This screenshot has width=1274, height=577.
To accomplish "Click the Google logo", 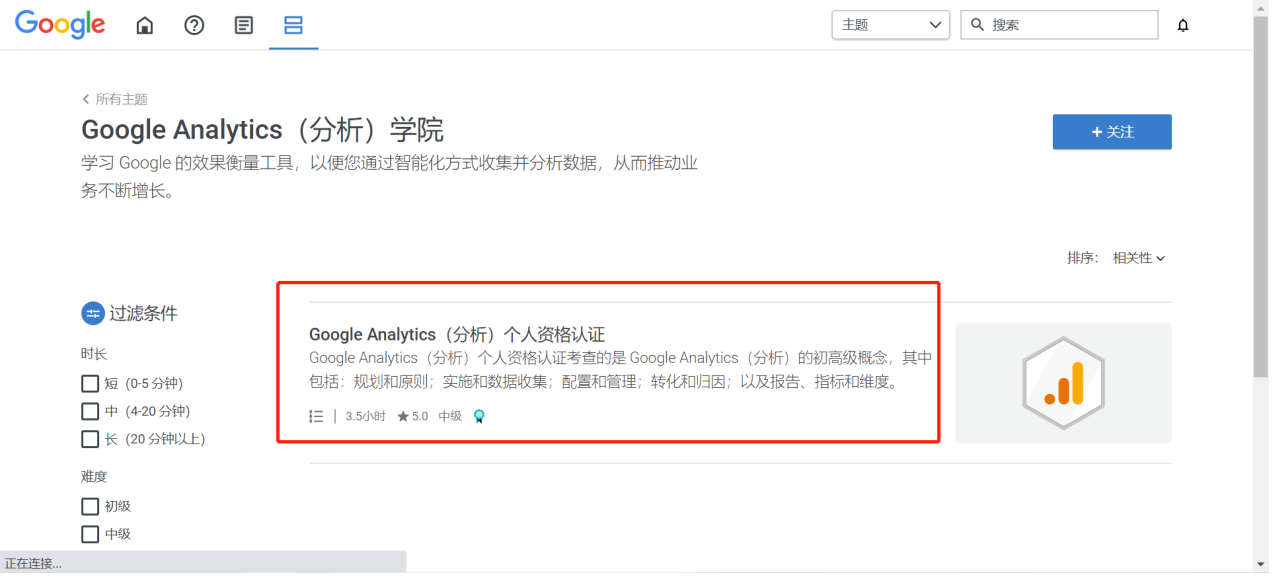I will click(x=60, y=24).
